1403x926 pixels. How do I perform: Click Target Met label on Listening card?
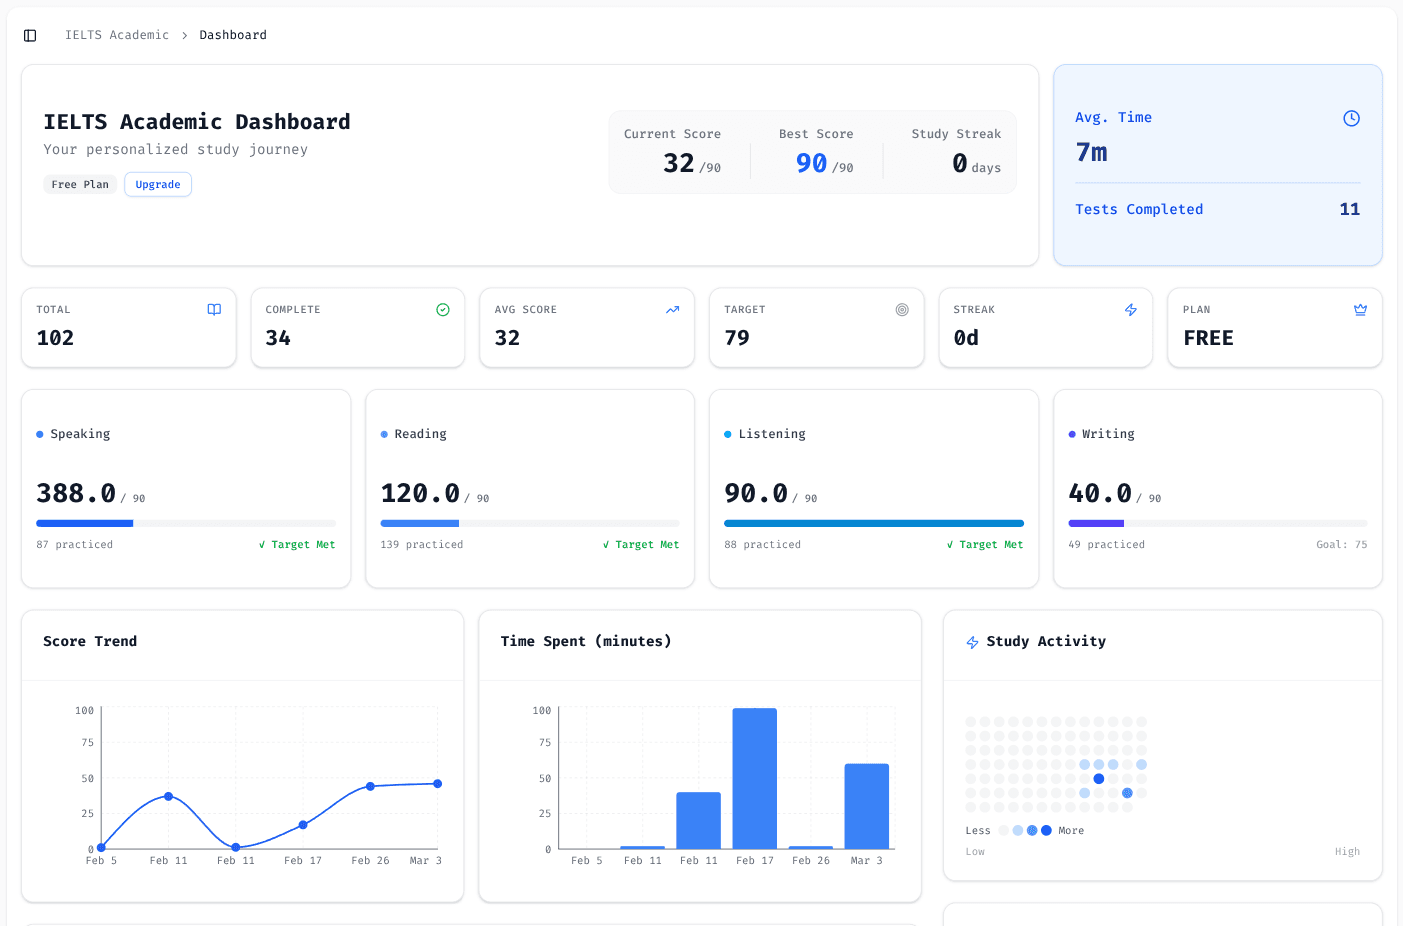click(985, 545)
